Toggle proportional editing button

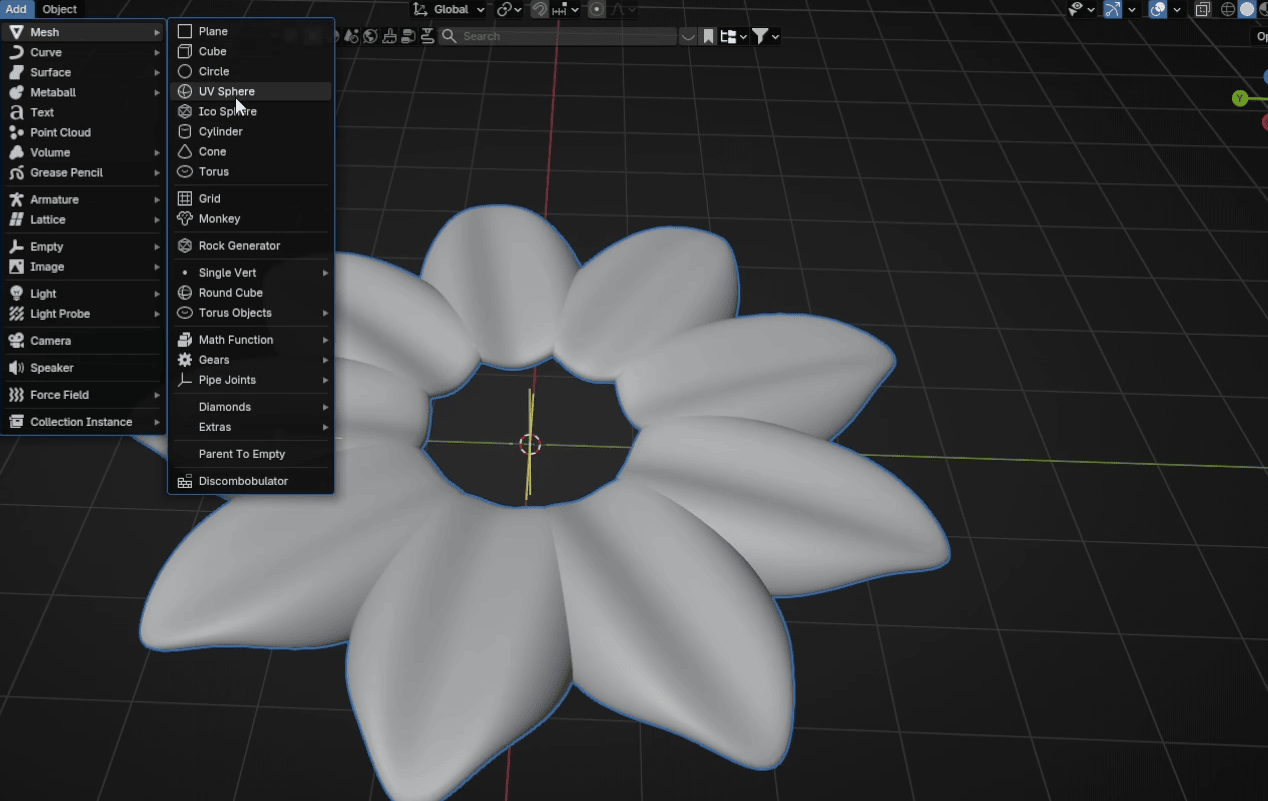(x=597, y=10)
